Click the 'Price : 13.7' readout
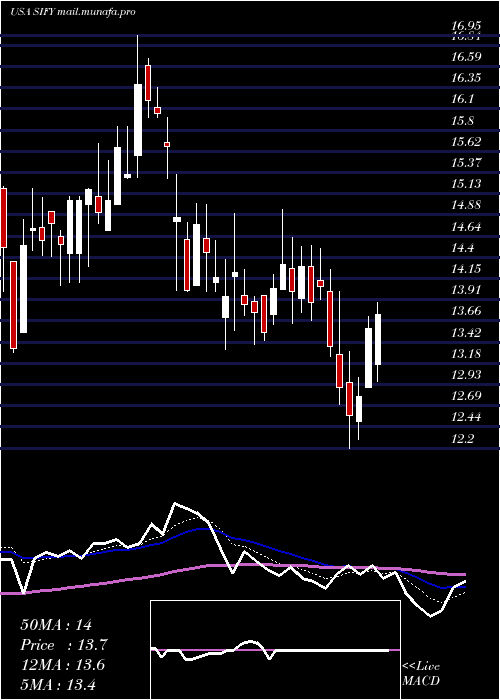Image resolution: width=500 pixels, height=700 pixels. pos(64,645)
